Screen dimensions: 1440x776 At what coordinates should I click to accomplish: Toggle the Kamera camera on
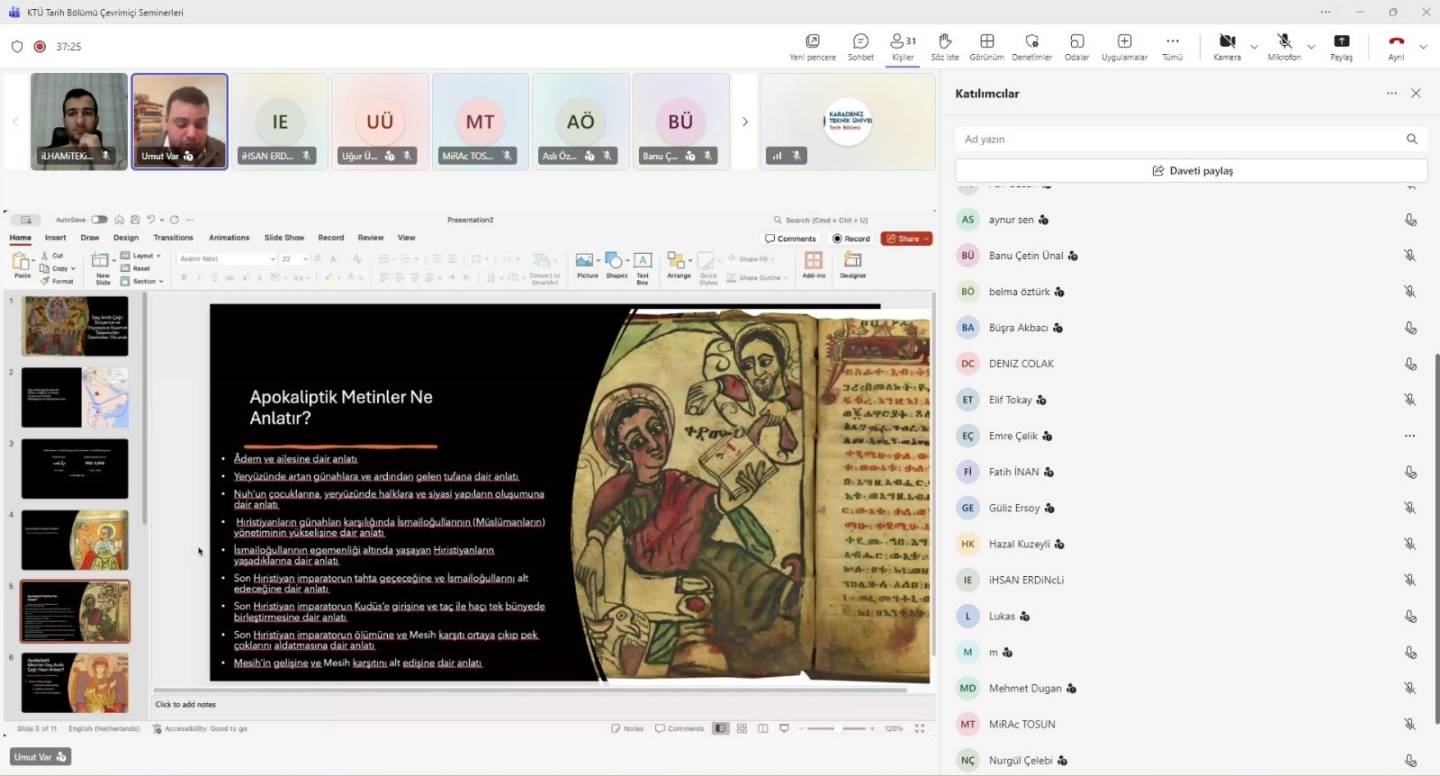[1226, 42]
